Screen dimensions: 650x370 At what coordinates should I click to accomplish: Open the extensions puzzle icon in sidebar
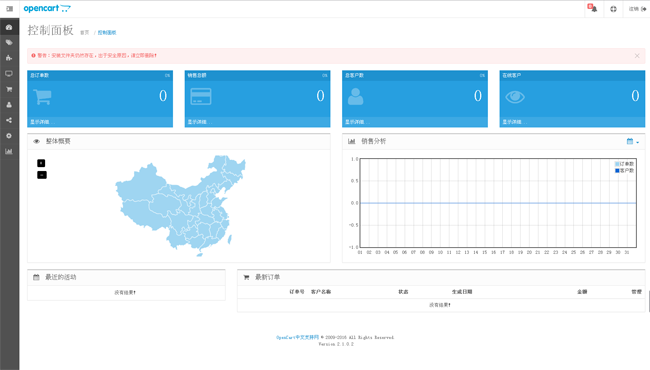point(9,58)
